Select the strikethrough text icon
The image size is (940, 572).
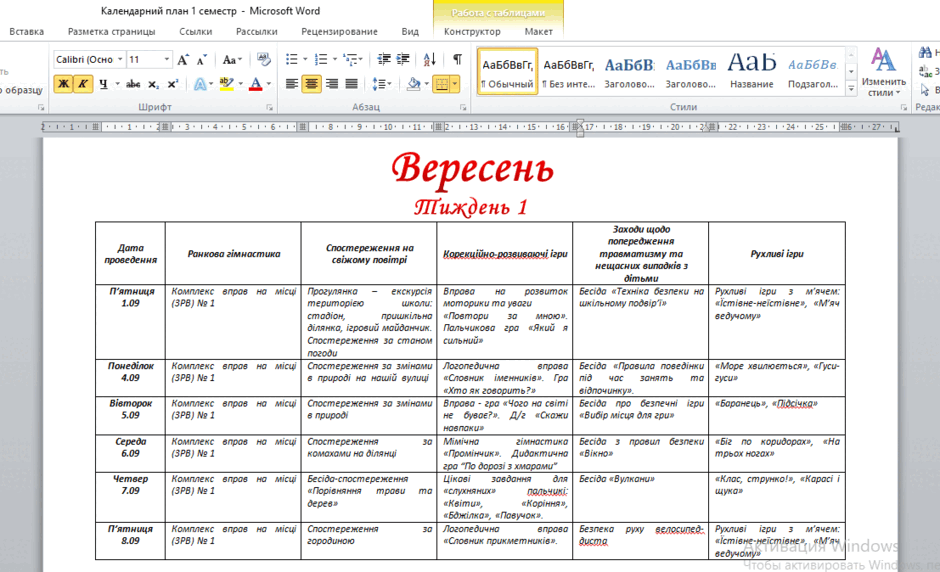tap(133, 84)
